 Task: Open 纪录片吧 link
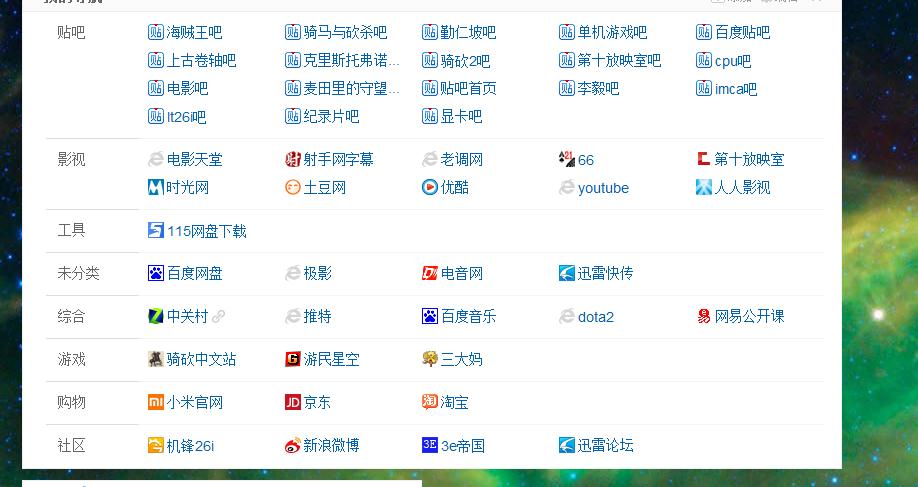331,116
